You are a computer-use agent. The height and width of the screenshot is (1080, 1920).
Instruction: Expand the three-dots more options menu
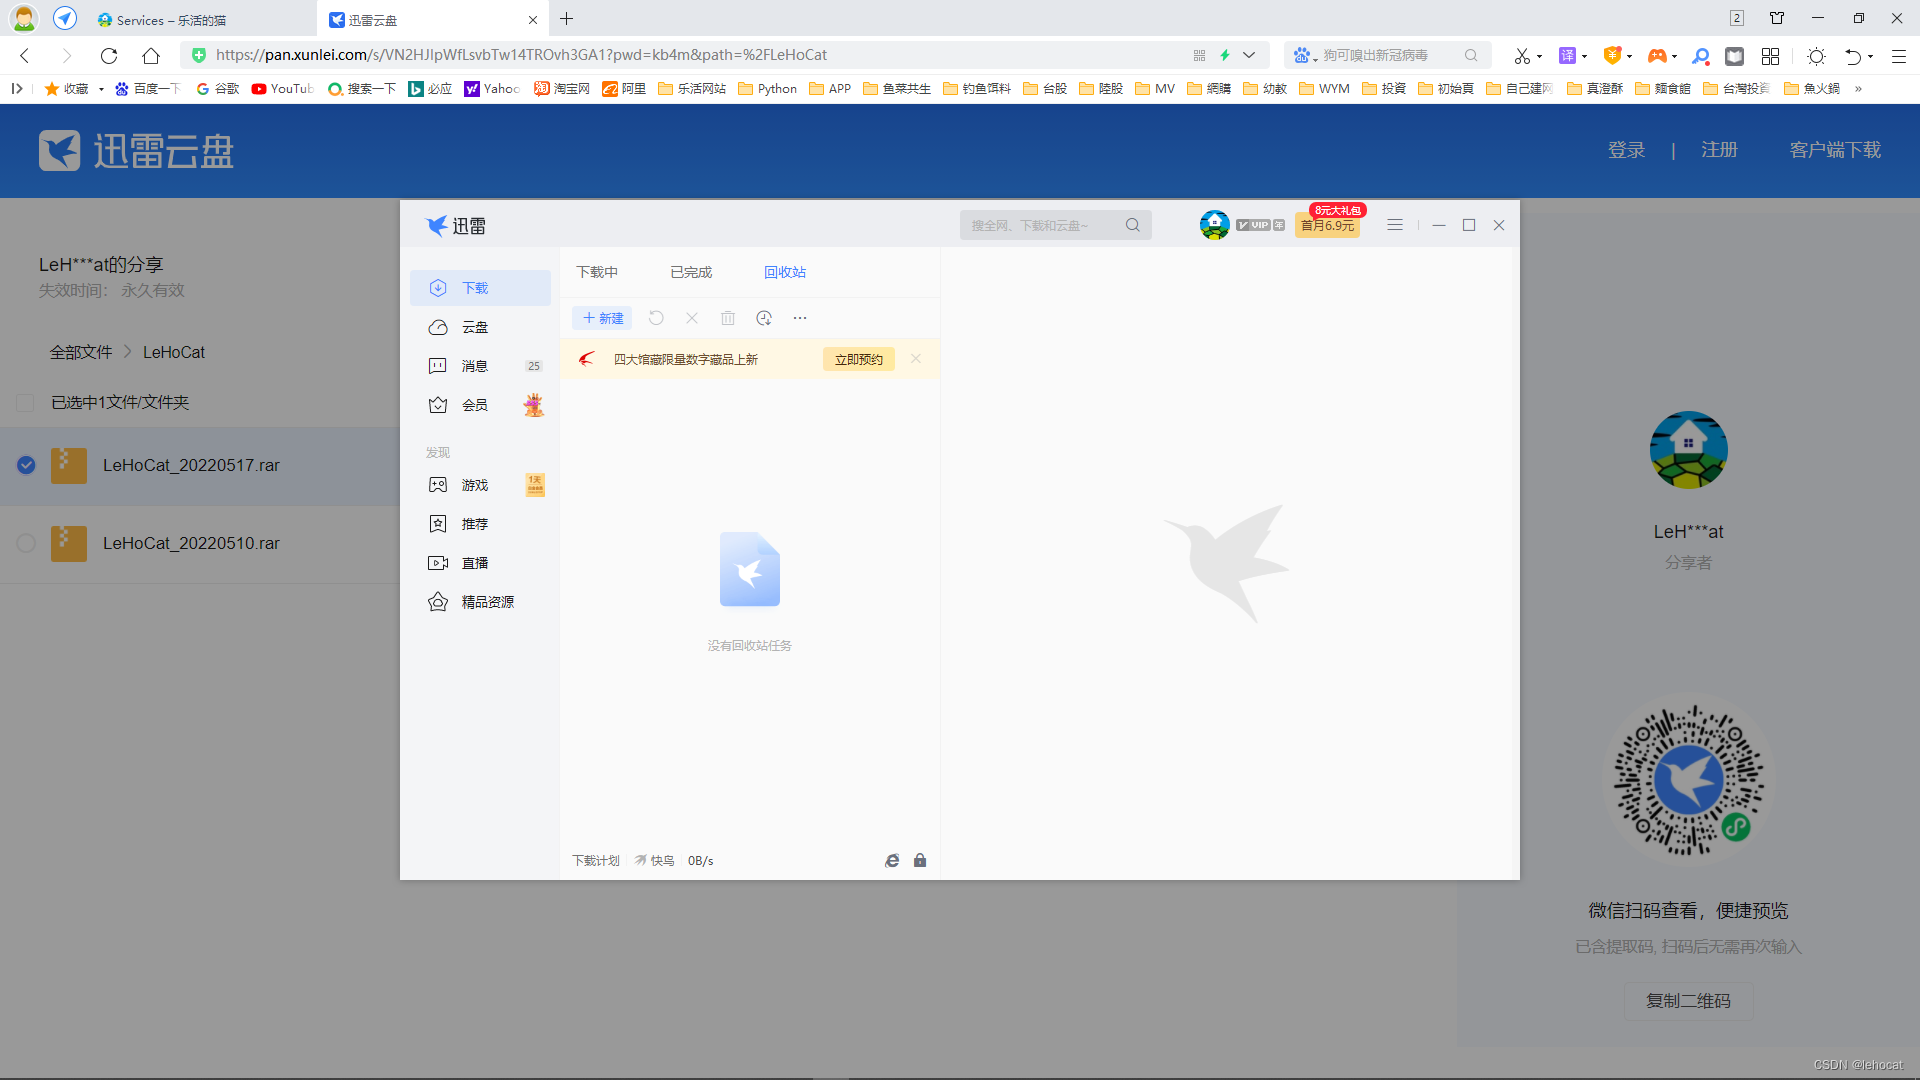800,318
